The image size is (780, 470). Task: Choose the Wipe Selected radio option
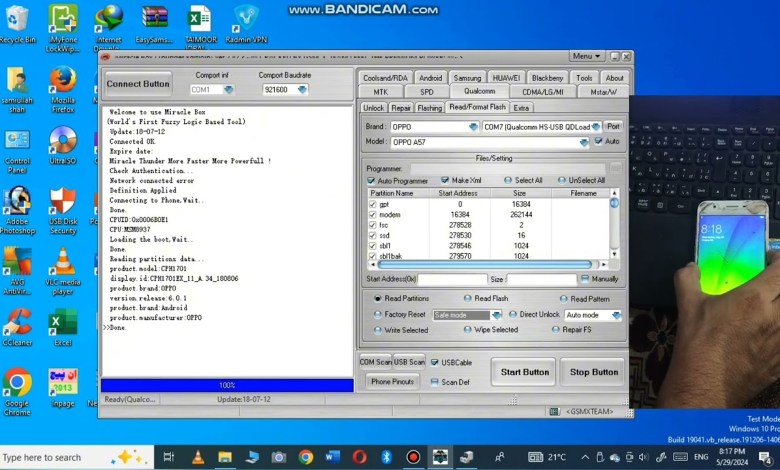[x=468, y=329]
